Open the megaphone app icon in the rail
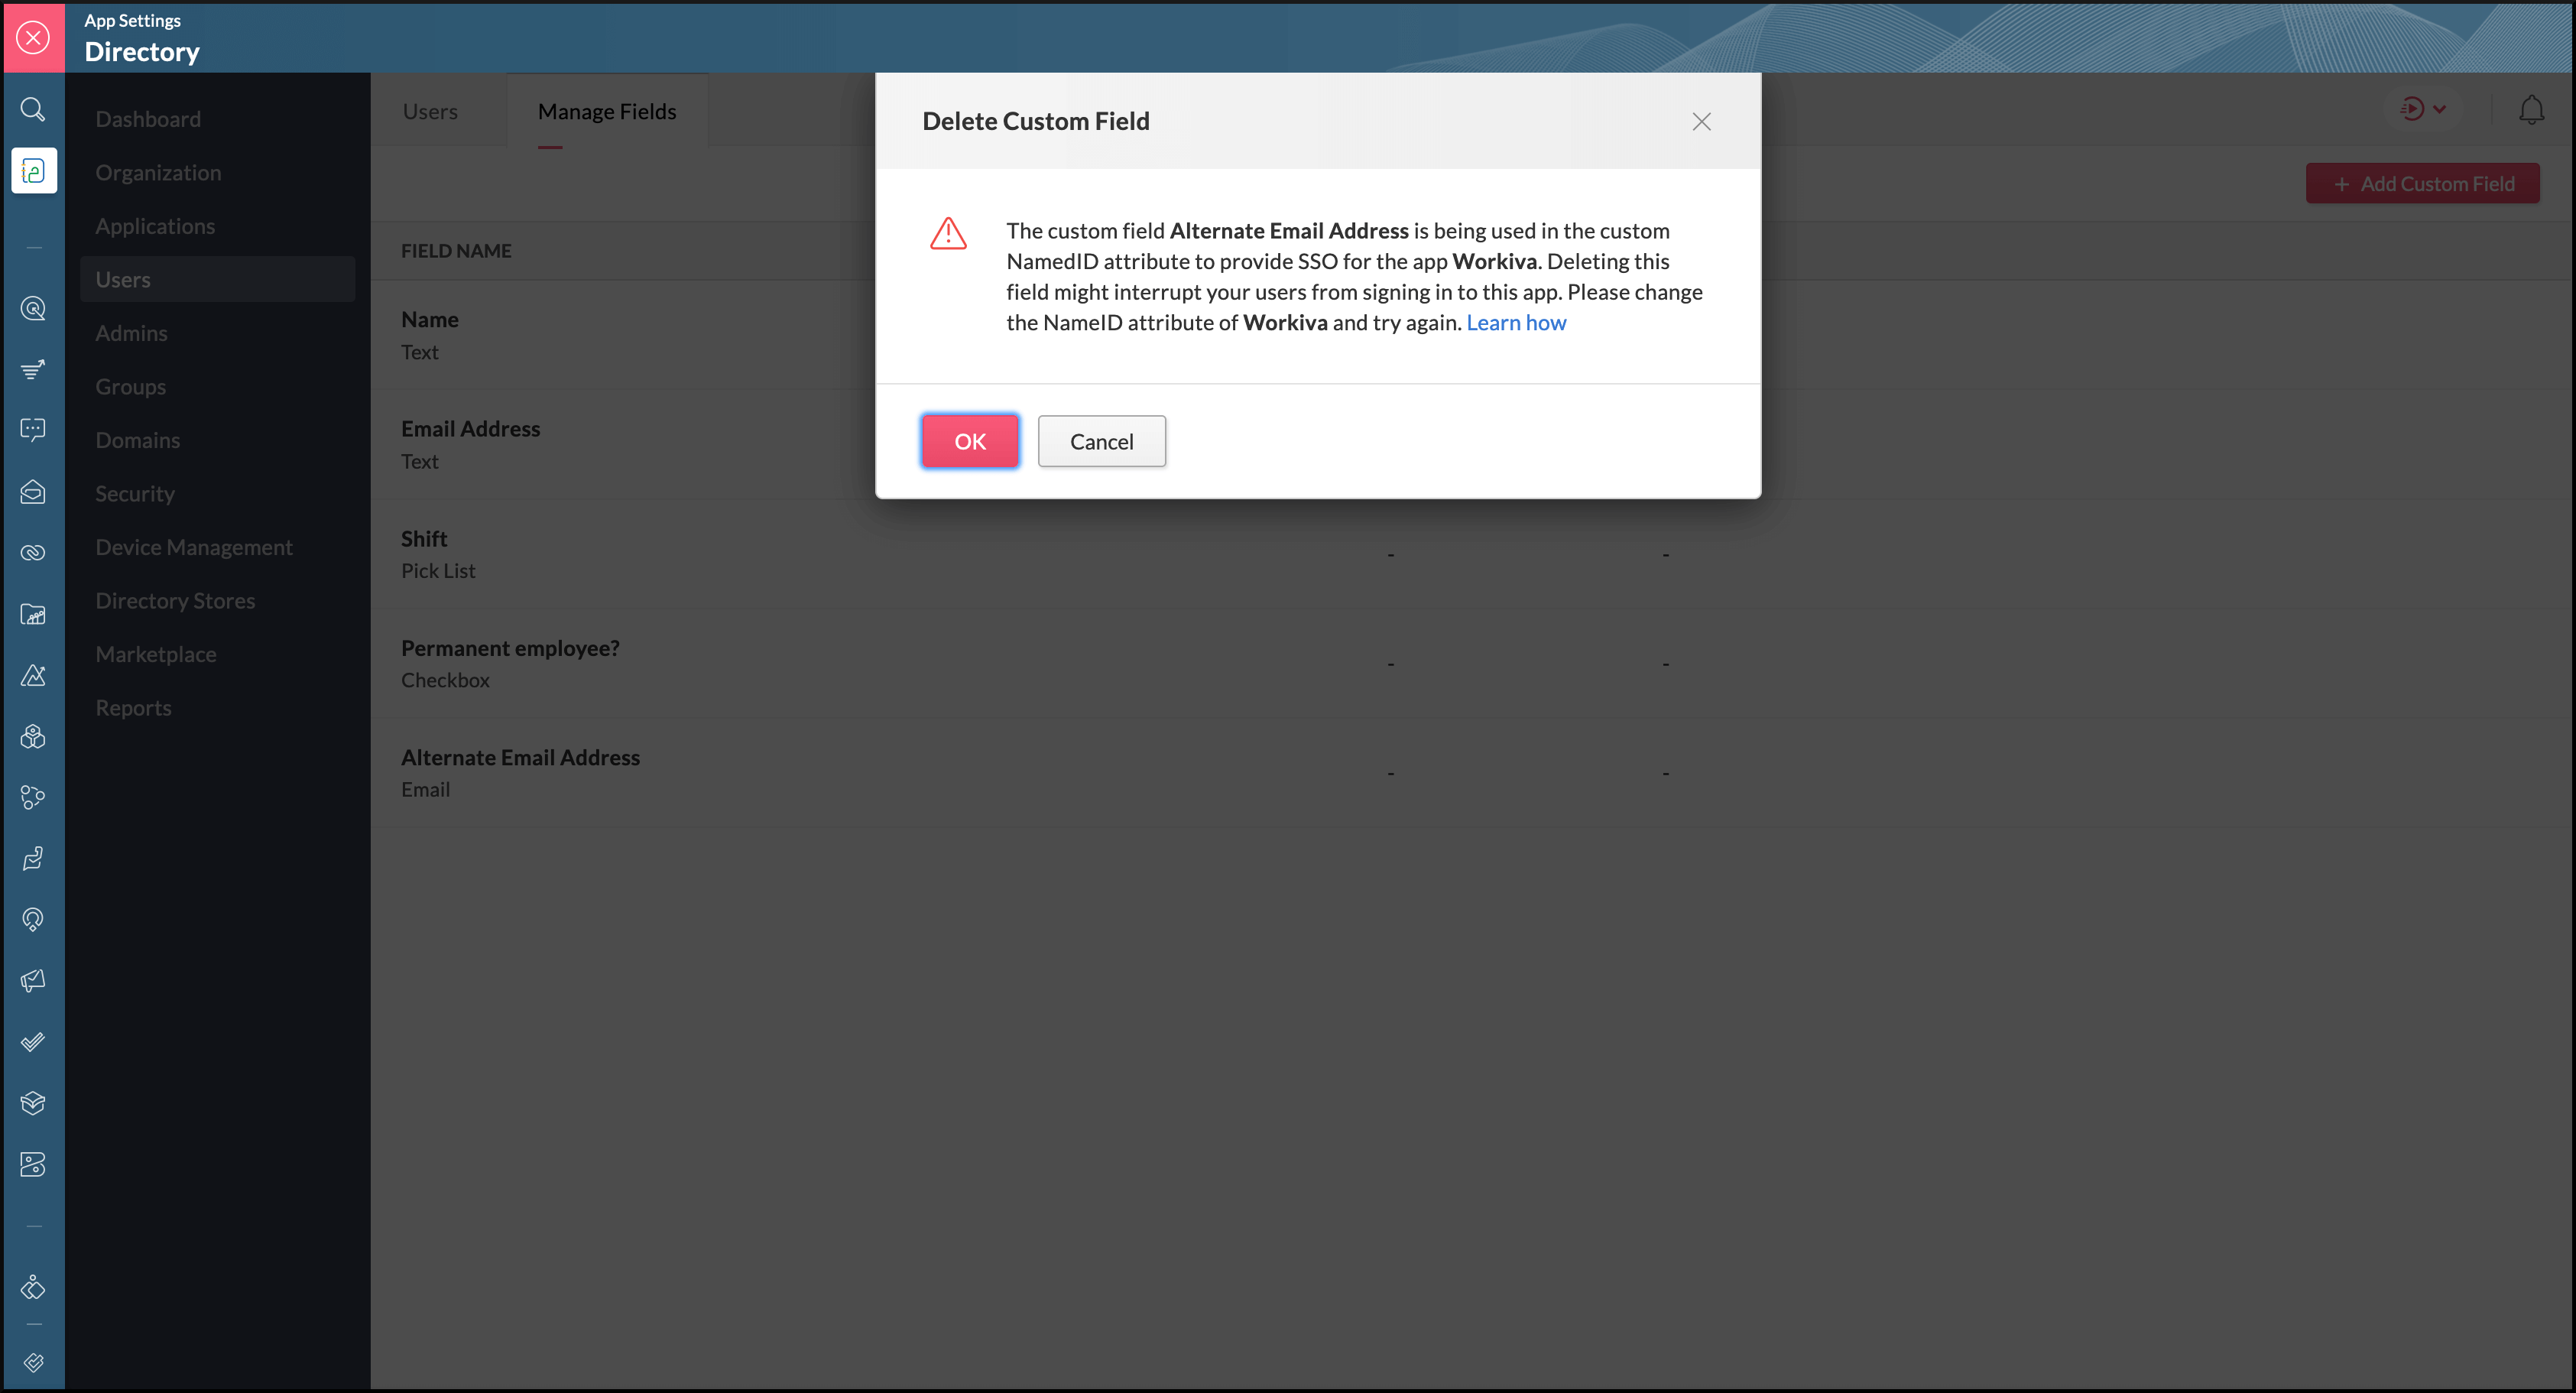 [x=33, y=981]
